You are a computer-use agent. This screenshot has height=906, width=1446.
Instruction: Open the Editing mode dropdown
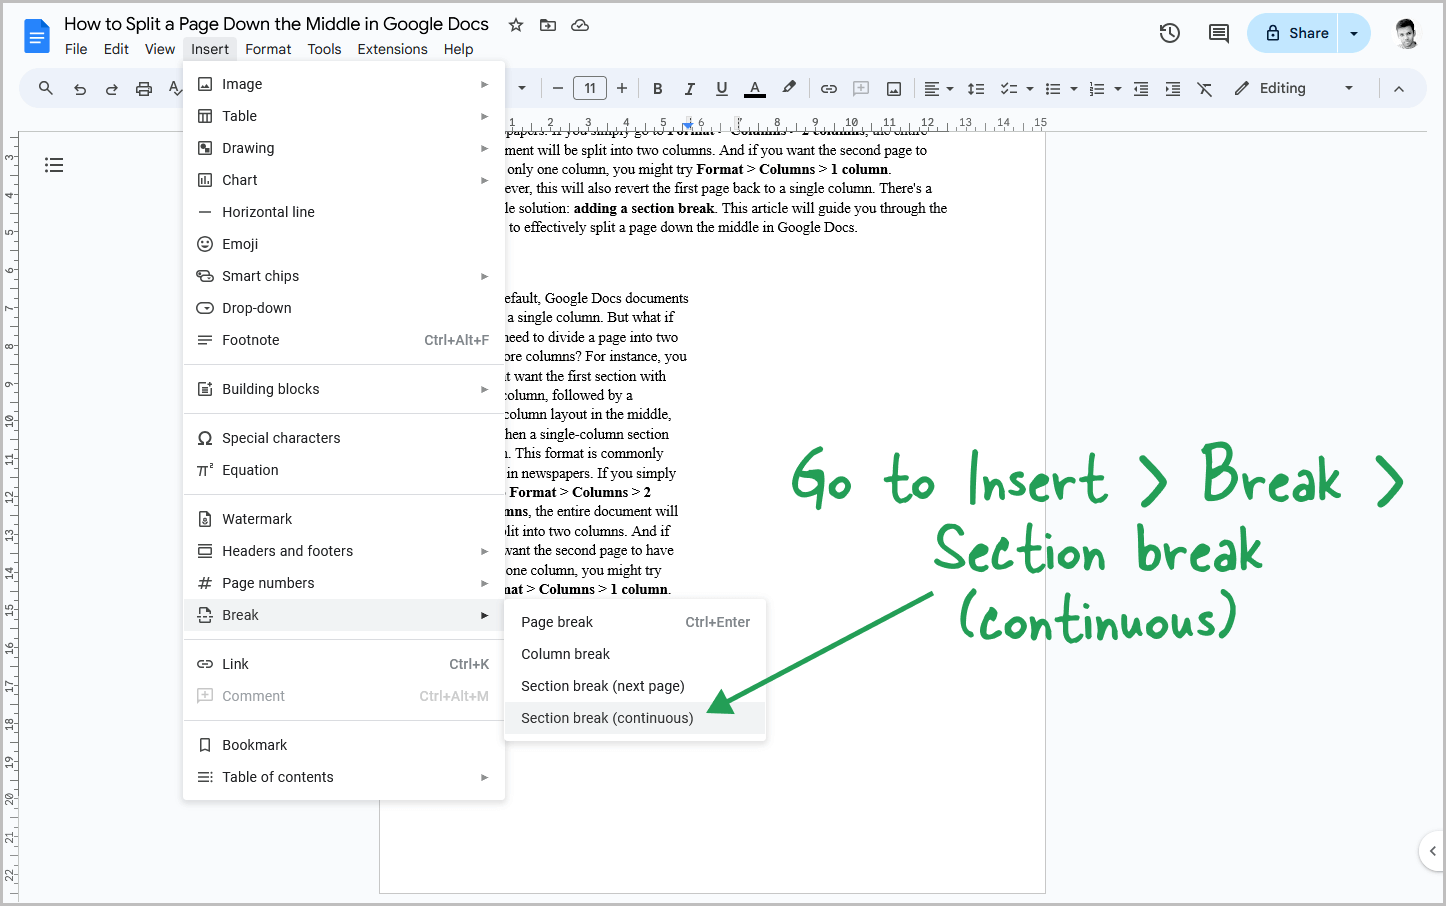1294,88
